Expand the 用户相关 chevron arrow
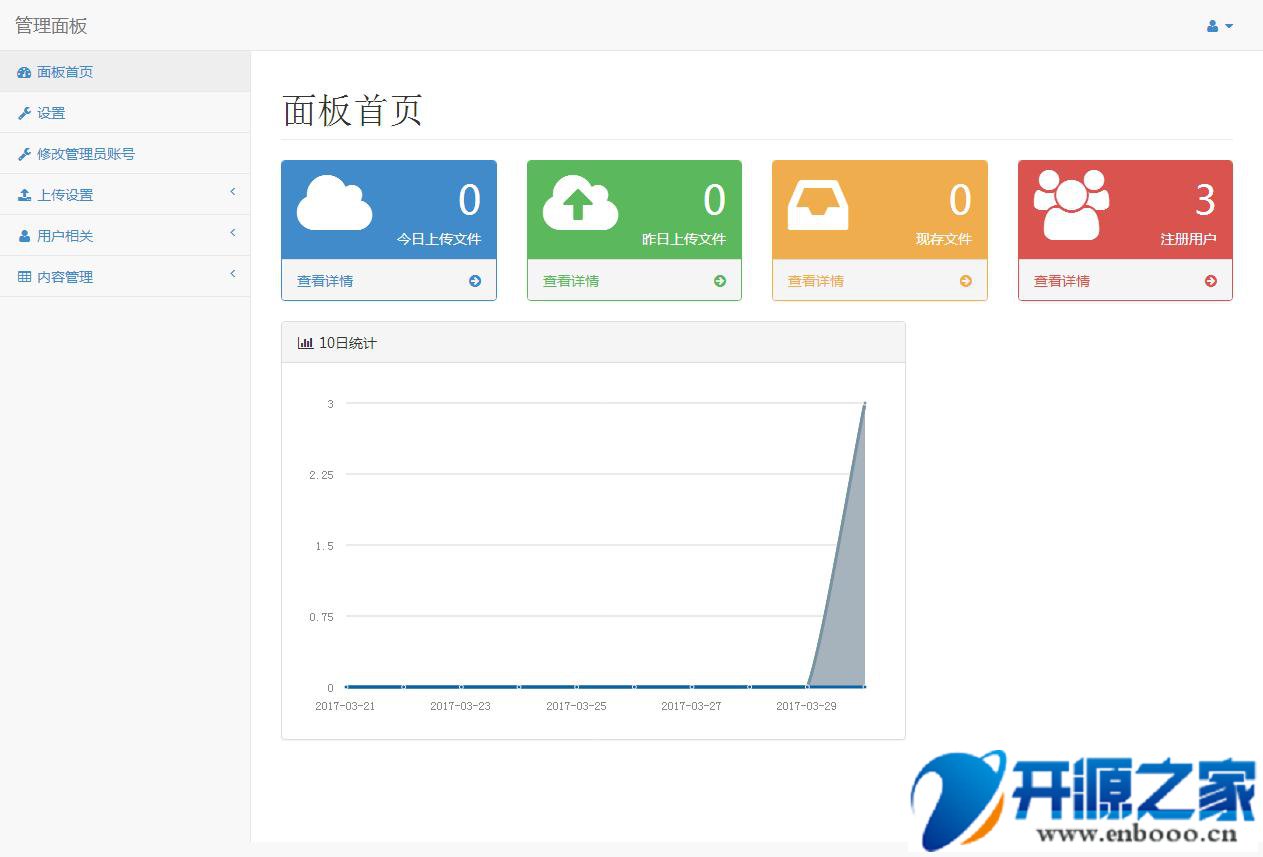The height and width of the screenshot is (857, 1263). click(x=233, y=232)
